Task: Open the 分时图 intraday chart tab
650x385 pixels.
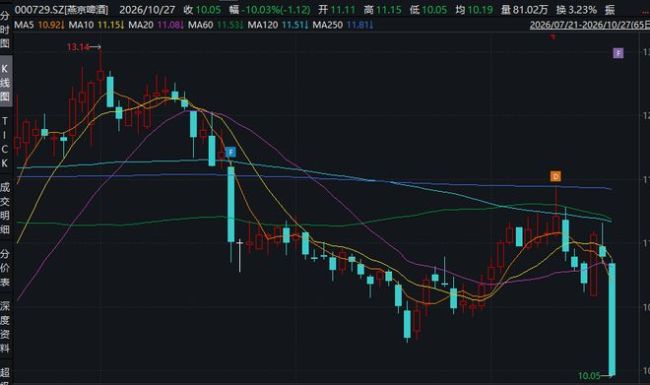Action: pos(5,30)
